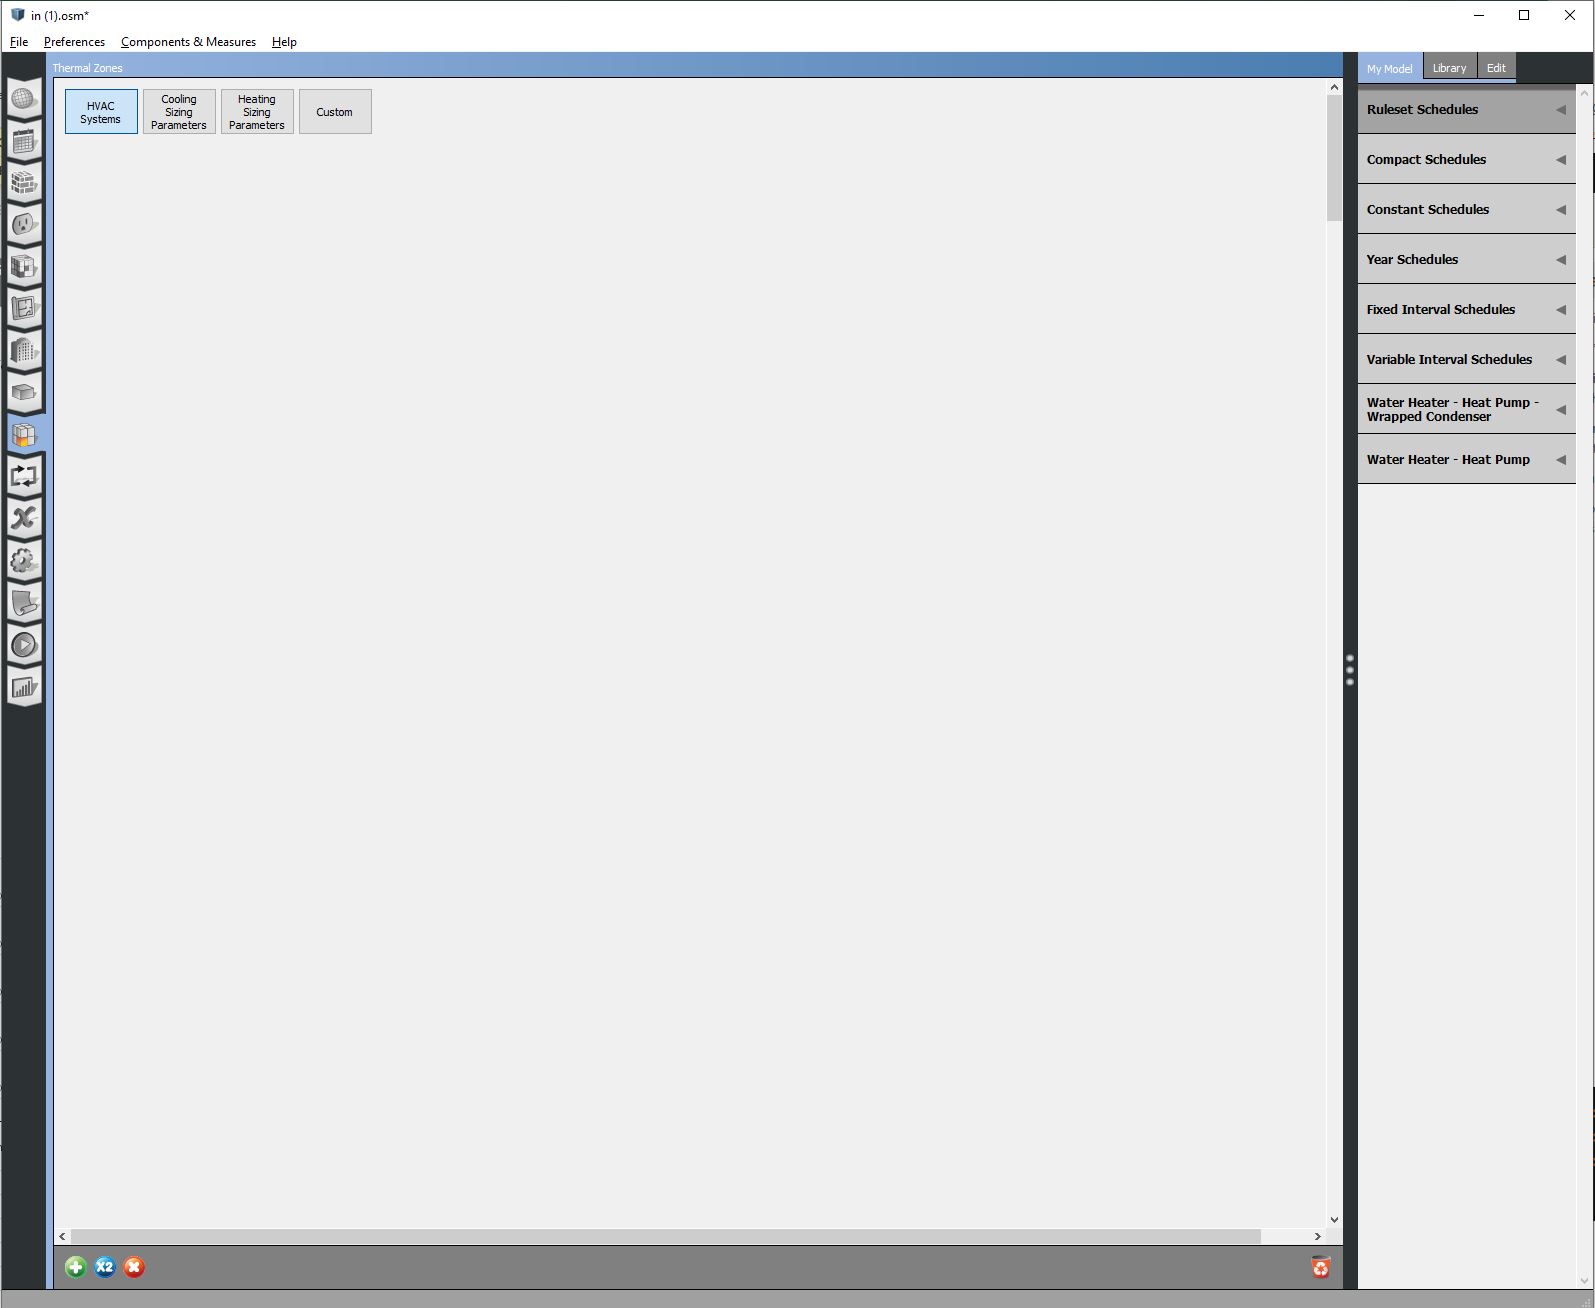The image size is (1595, 1308).
Task: Open the Components & Measures menu
Action: [188, 42]
